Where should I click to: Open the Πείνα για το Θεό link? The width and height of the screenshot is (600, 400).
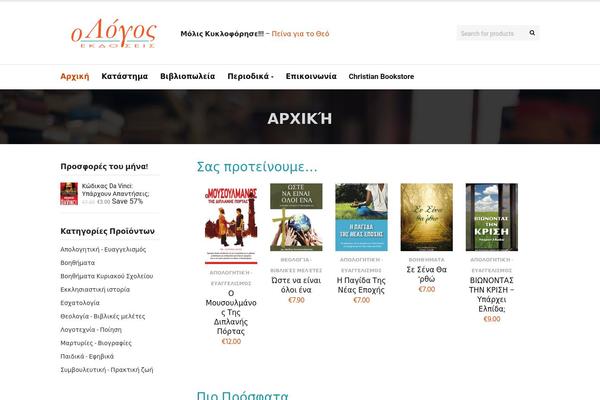coord(300,34)
